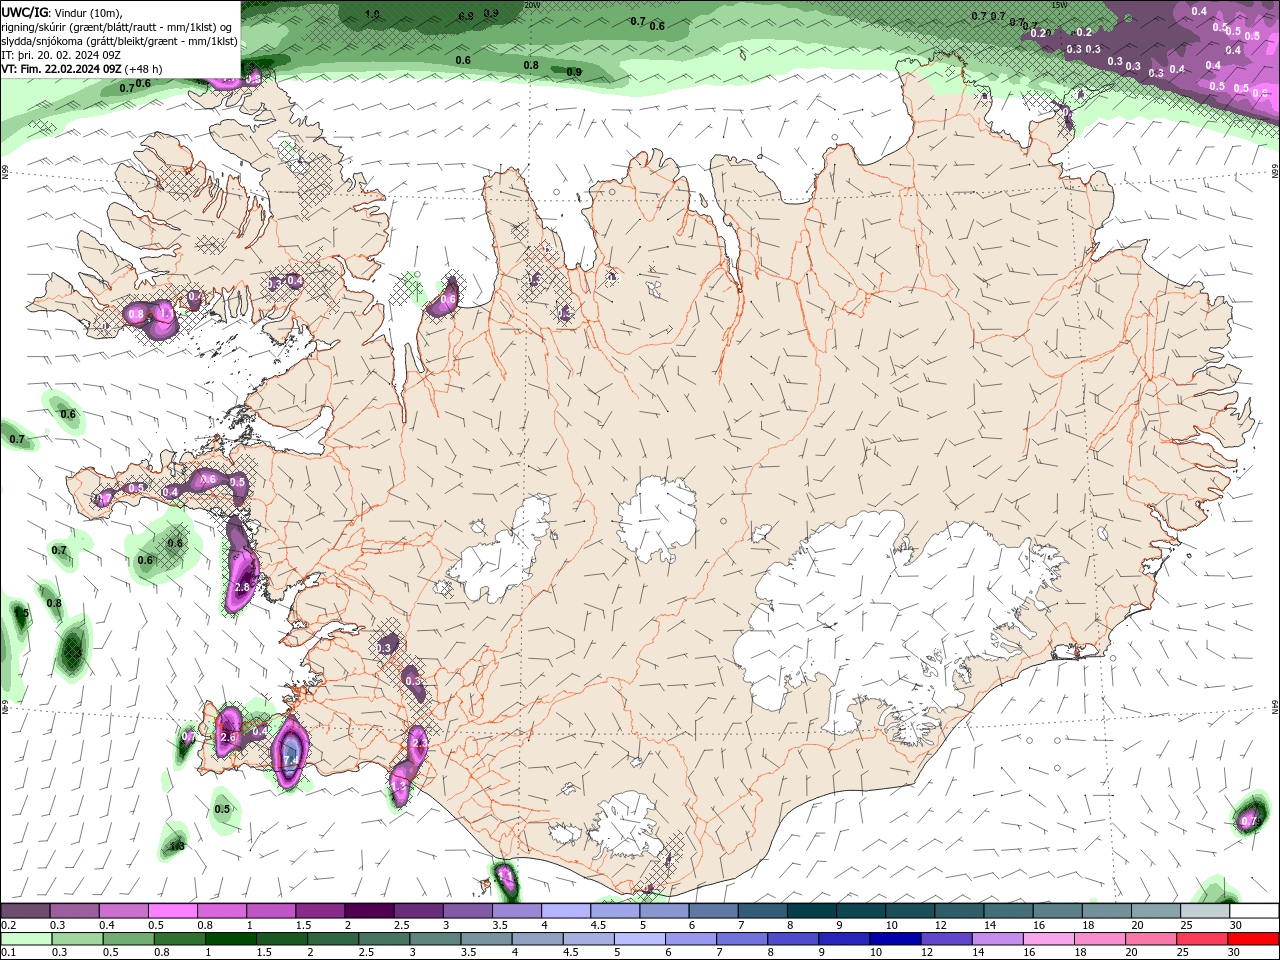
Task: Click the 2.6 precipitation value on the map
Action: click(227, 738)
